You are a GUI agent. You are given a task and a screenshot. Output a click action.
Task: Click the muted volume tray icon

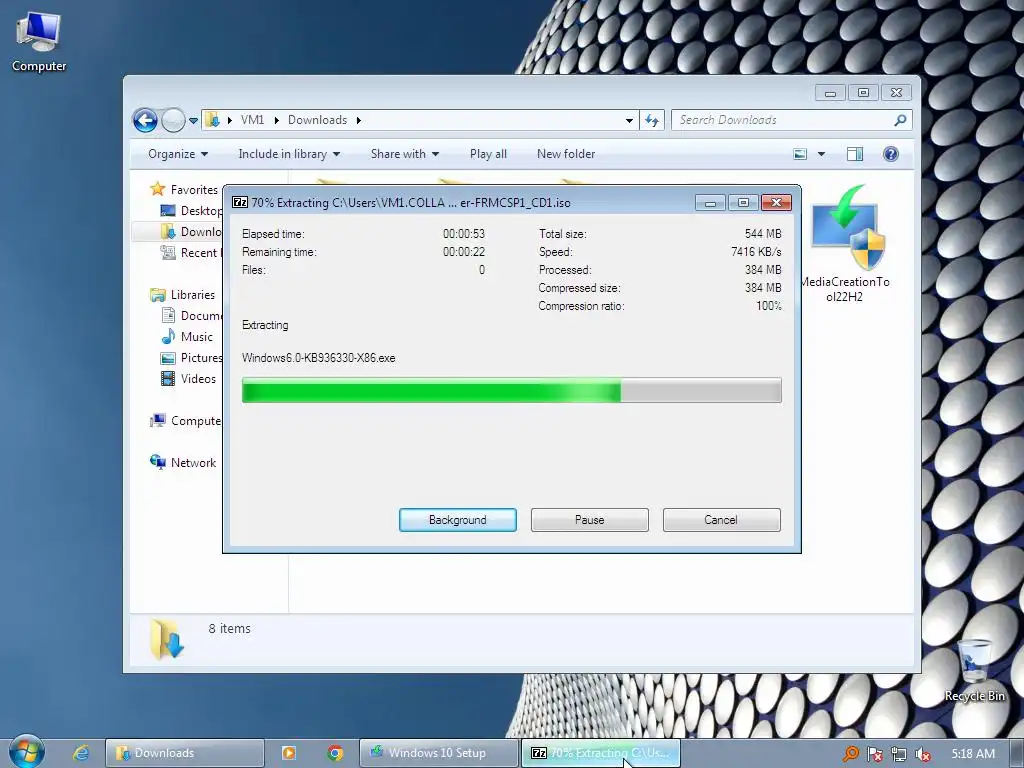click(x=923, y=754)
